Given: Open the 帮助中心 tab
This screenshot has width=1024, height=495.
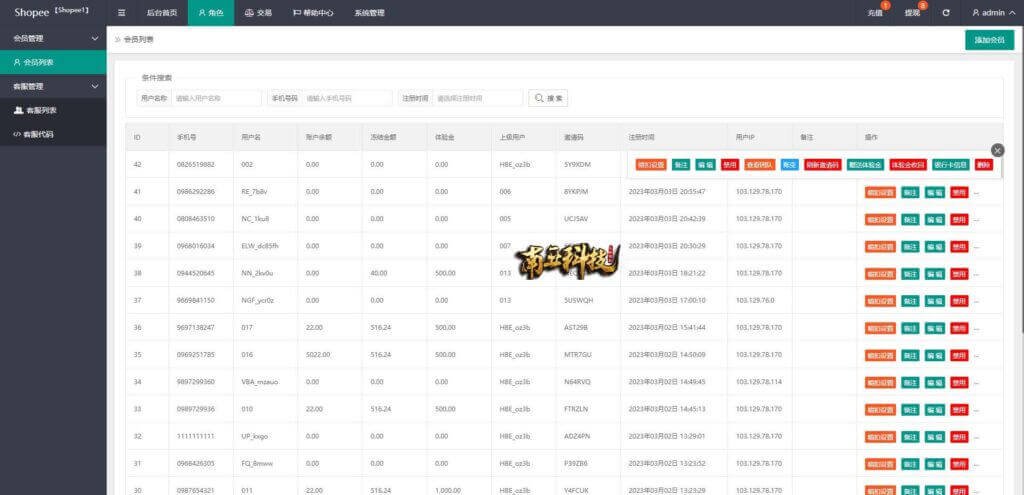Looking at the screenshot, I should 313,13.
